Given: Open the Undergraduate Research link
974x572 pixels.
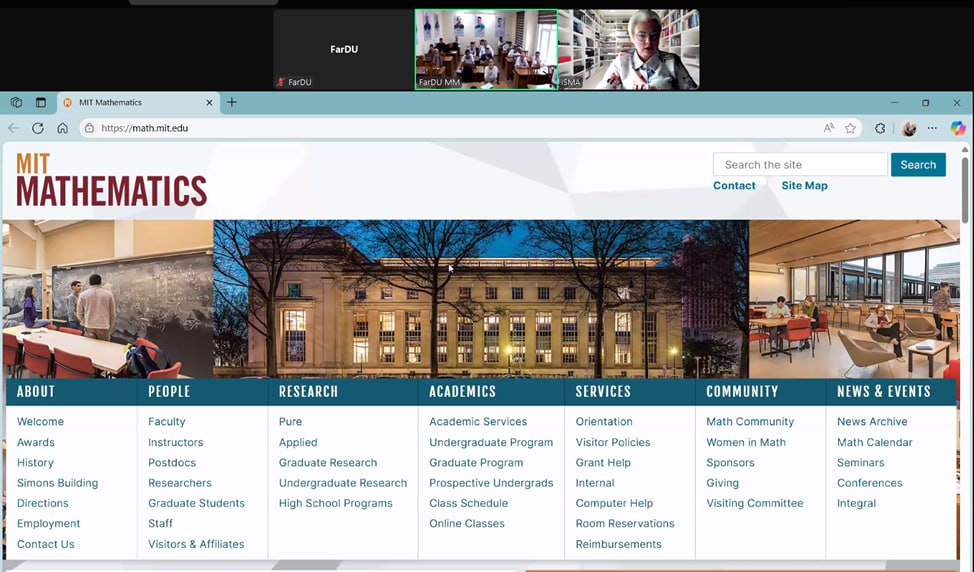Looking at the screenshot, I should pyautogui.click(x=343, y=483).
